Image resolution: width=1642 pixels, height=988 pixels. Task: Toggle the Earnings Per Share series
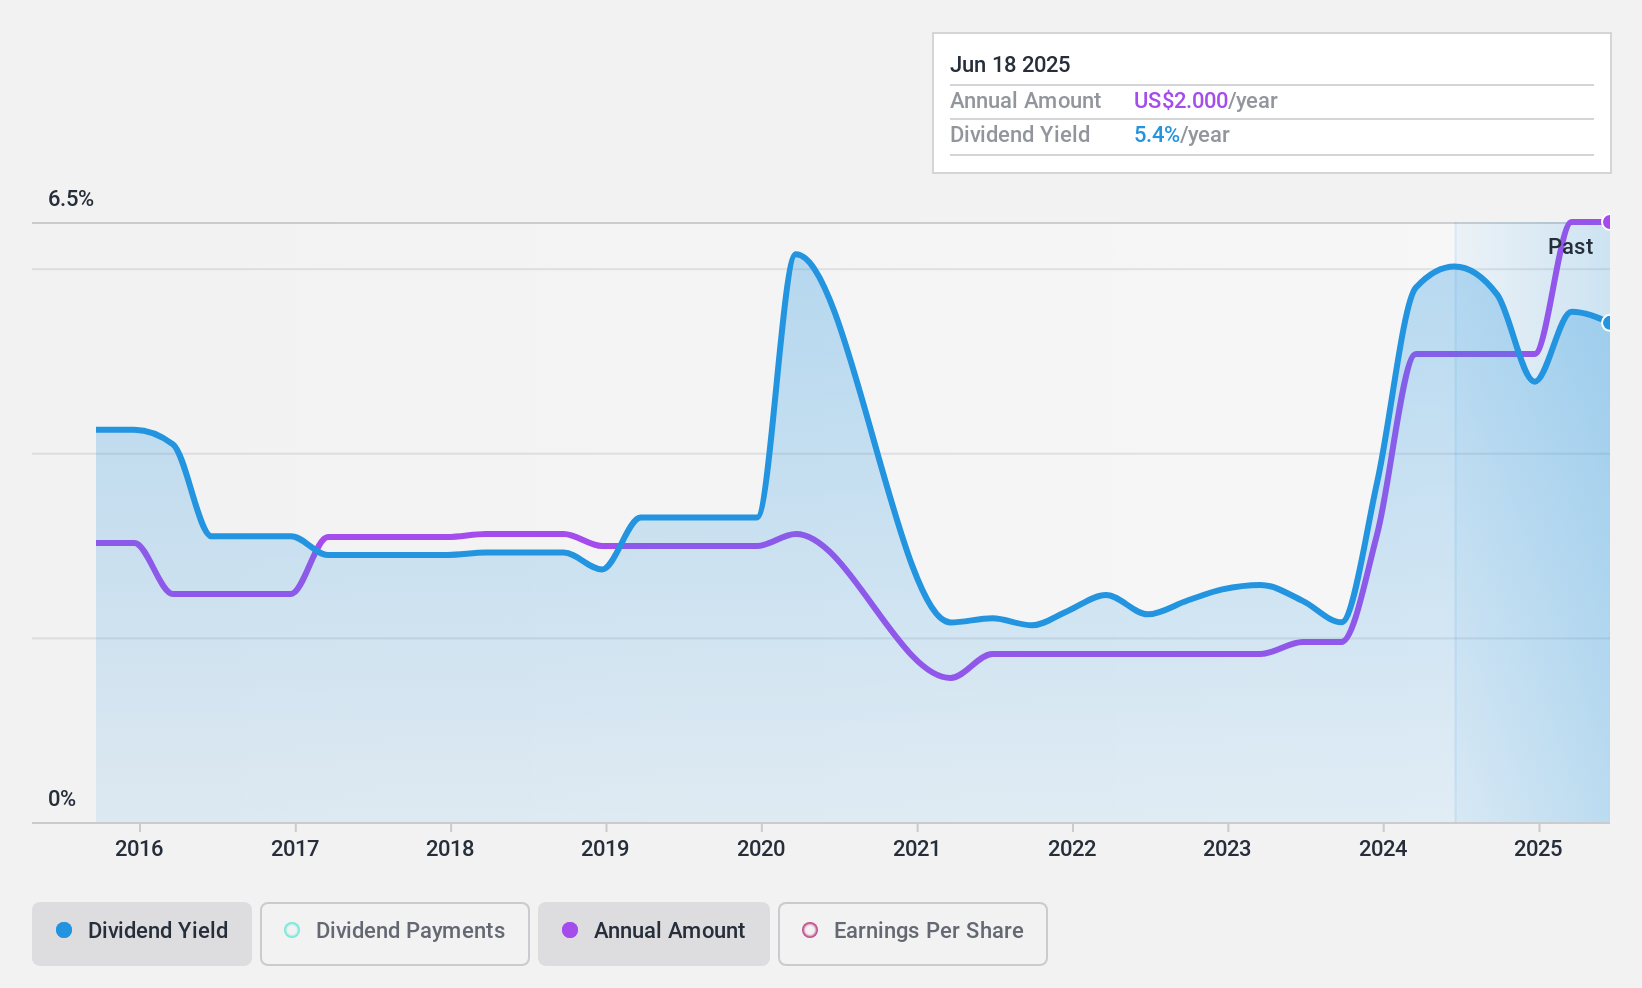coord(913,934)
